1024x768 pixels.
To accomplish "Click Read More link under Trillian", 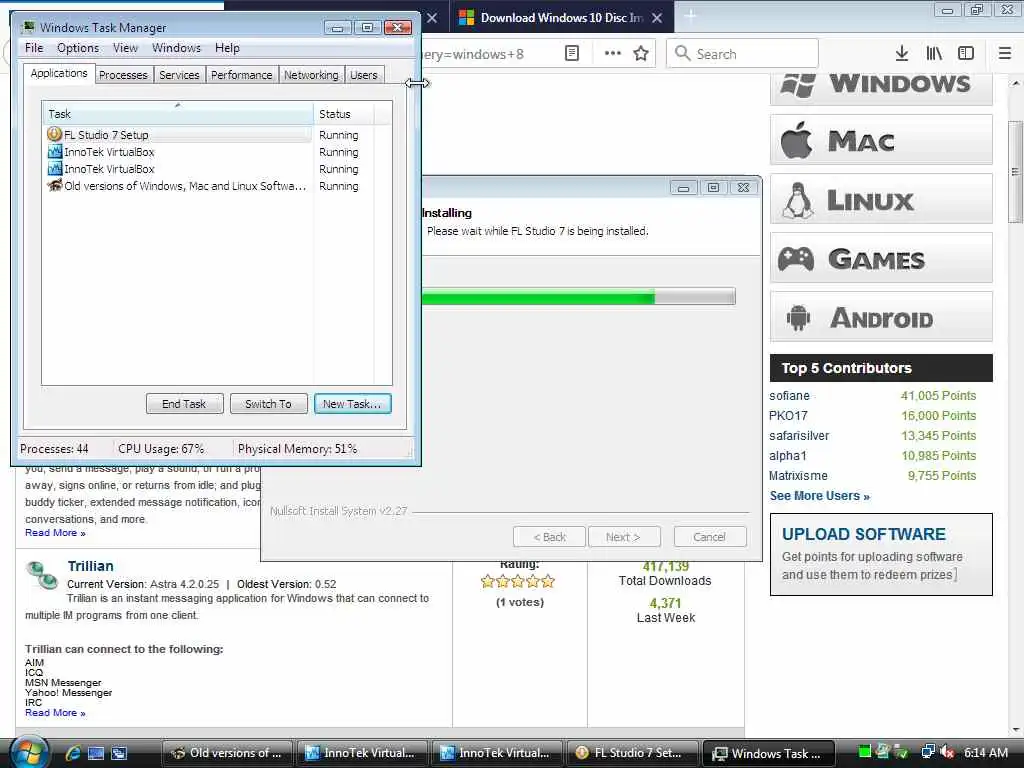I will [x=55, y=712].
